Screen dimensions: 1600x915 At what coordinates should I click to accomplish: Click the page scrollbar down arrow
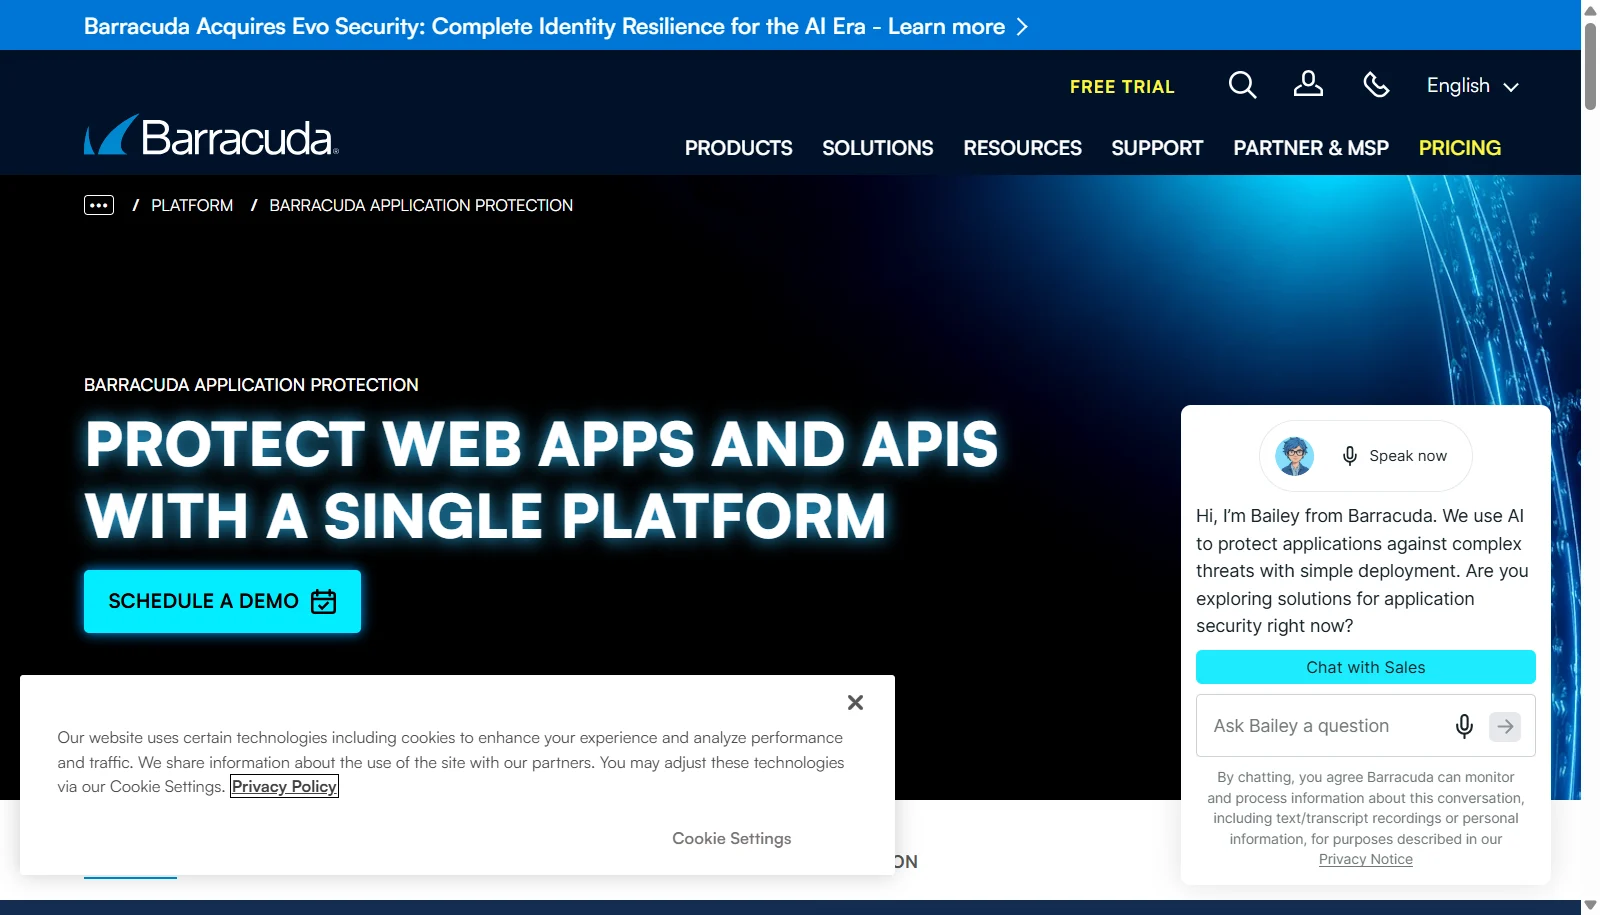[x=1590, y=905]
